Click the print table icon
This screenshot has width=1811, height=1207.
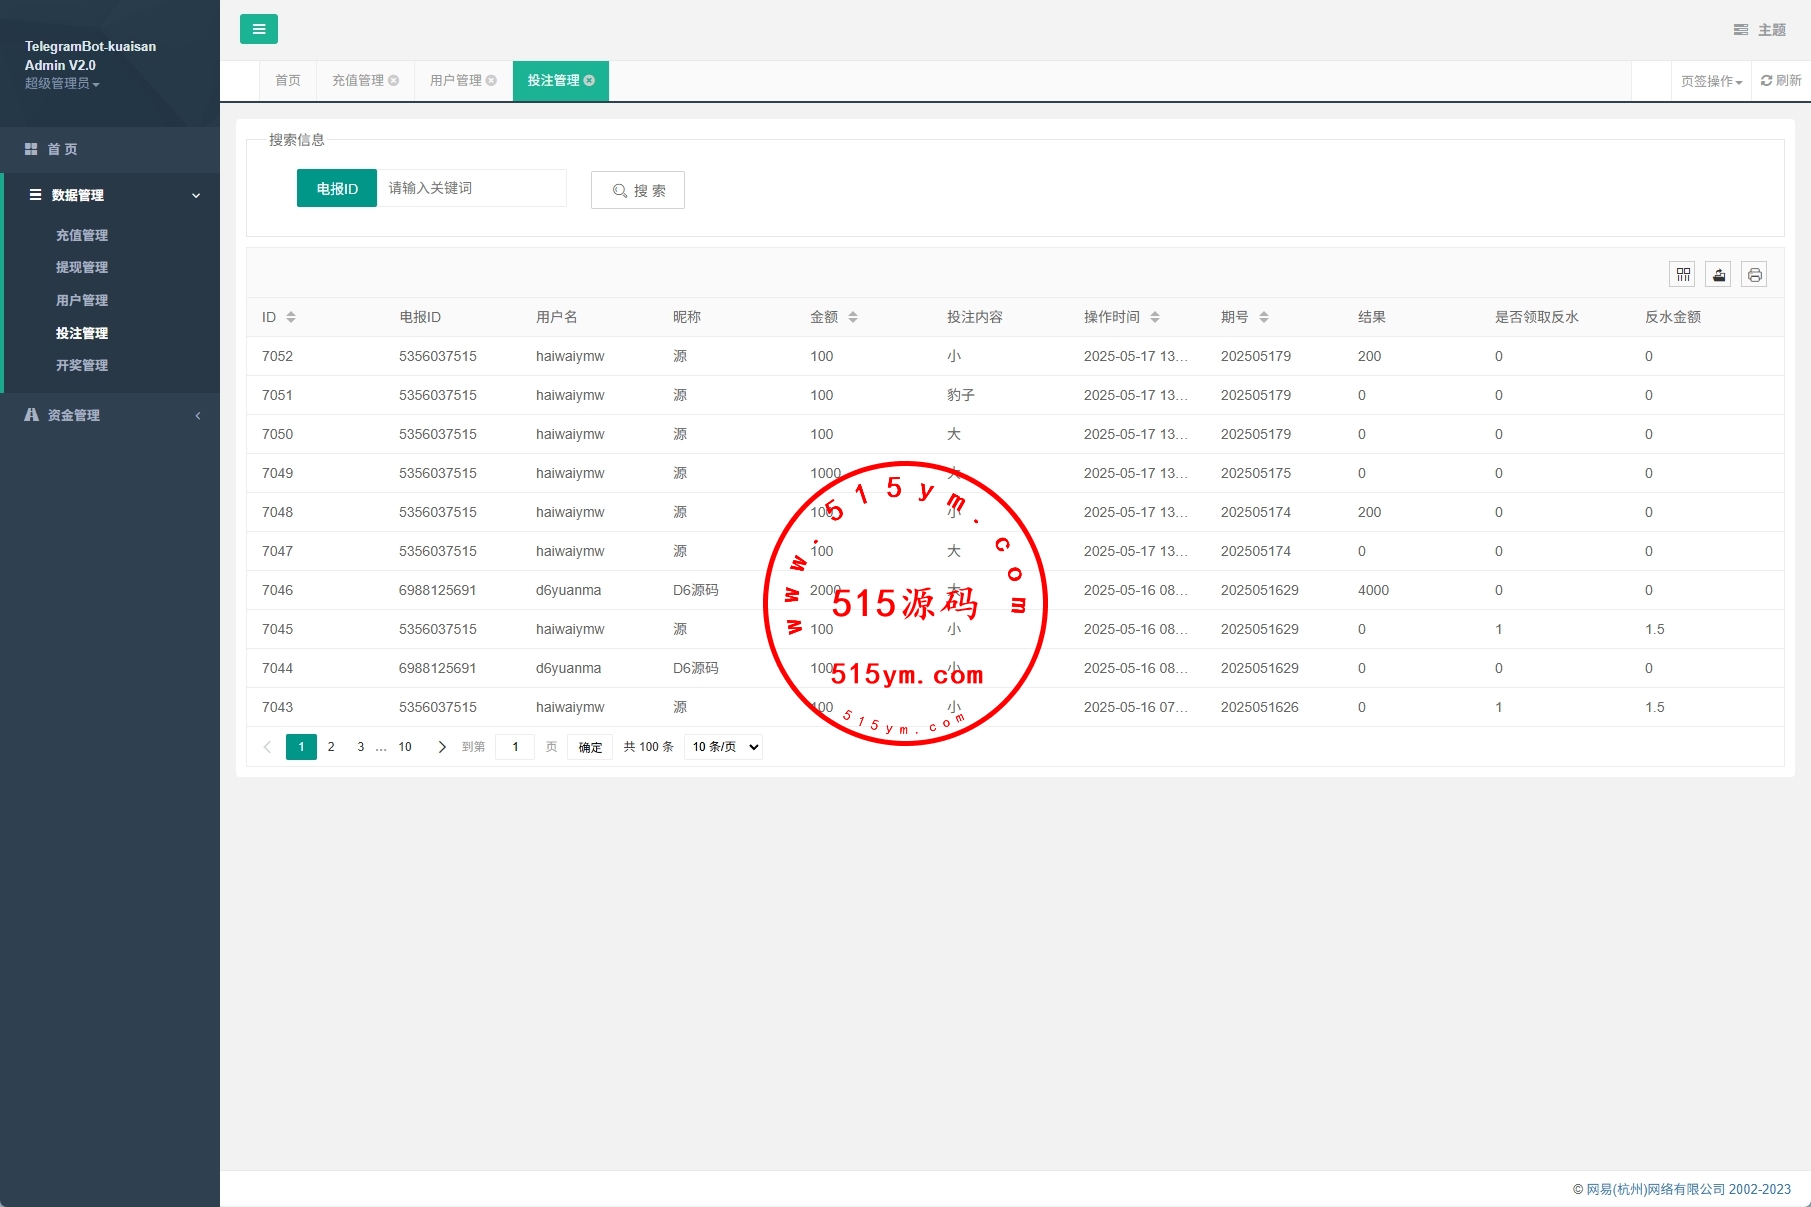(1754, 274)
